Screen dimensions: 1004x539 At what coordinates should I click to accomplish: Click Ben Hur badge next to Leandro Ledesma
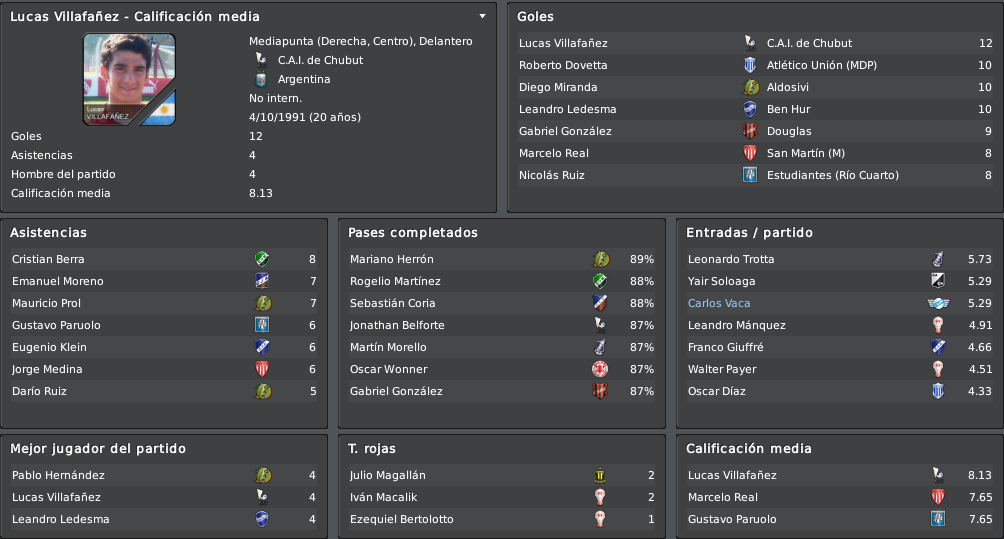[x=750, y=109]
